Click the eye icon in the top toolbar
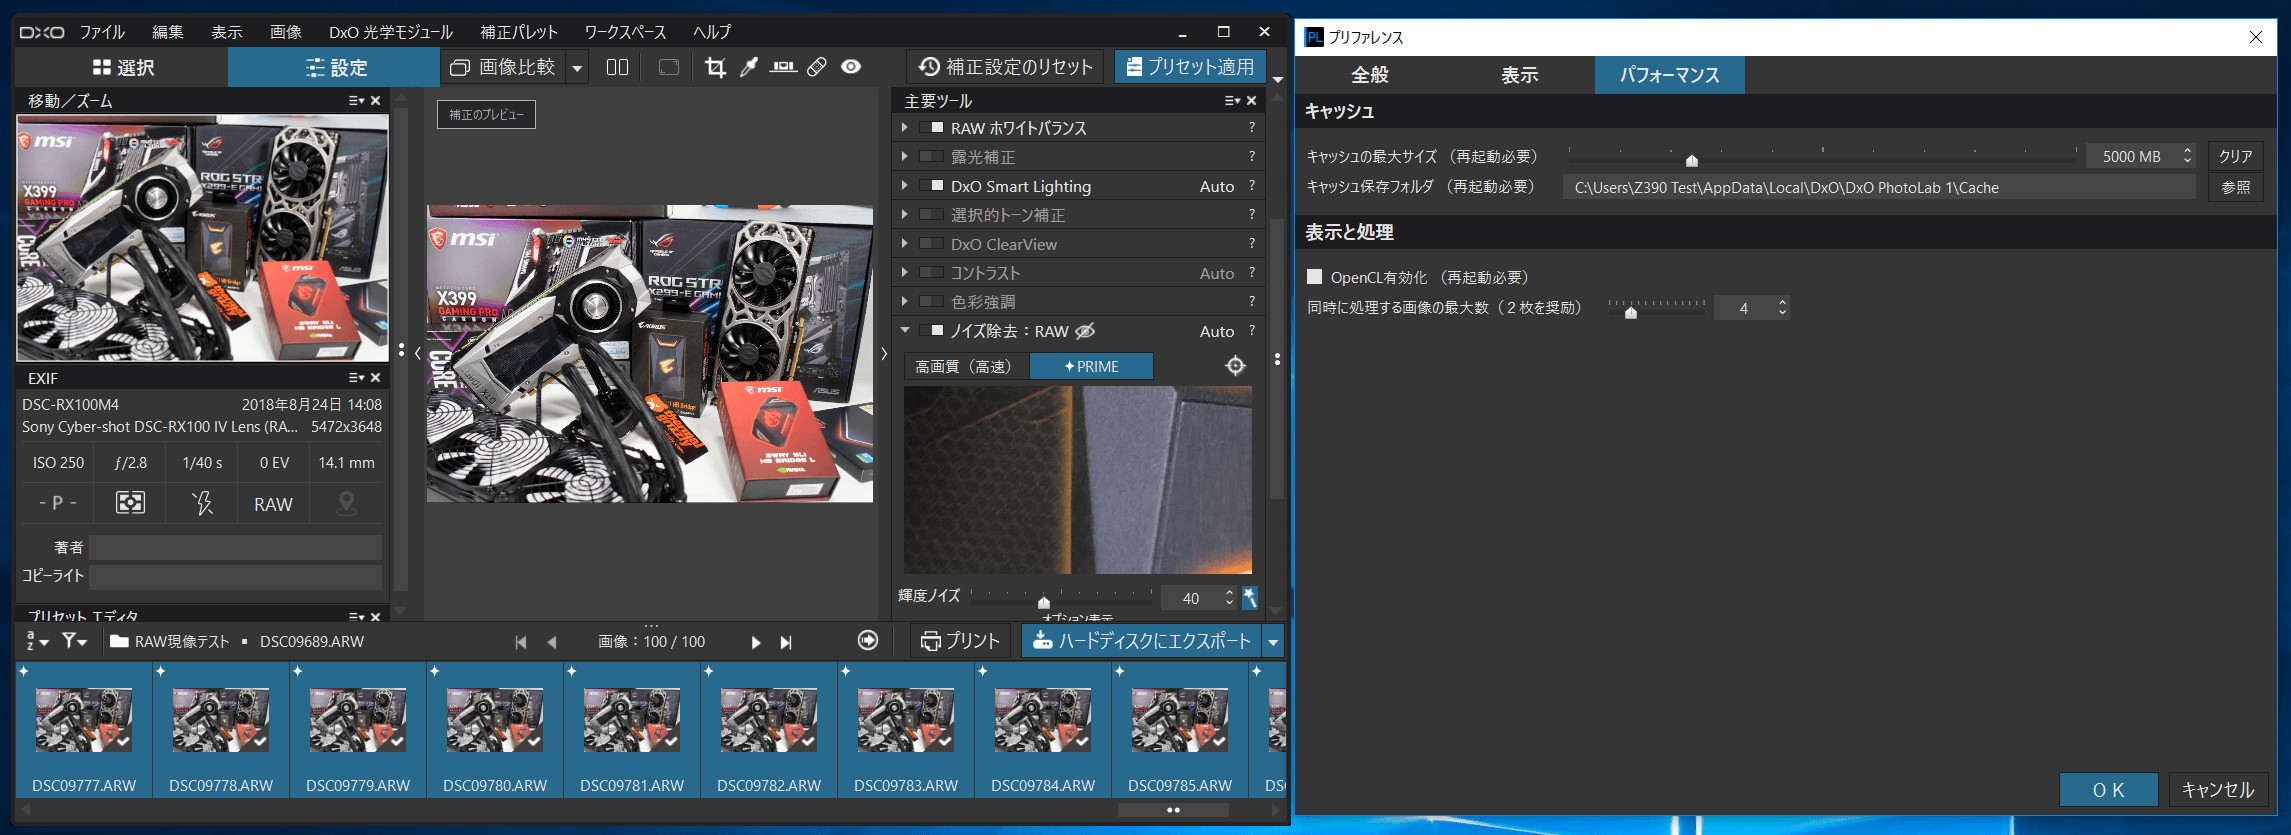2291x835 pixels. [x=851, y=67]
